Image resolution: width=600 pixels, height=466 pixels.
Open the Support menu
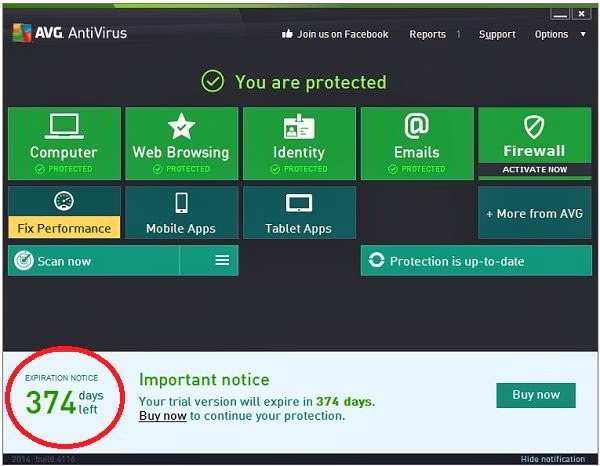pos(497,34)
